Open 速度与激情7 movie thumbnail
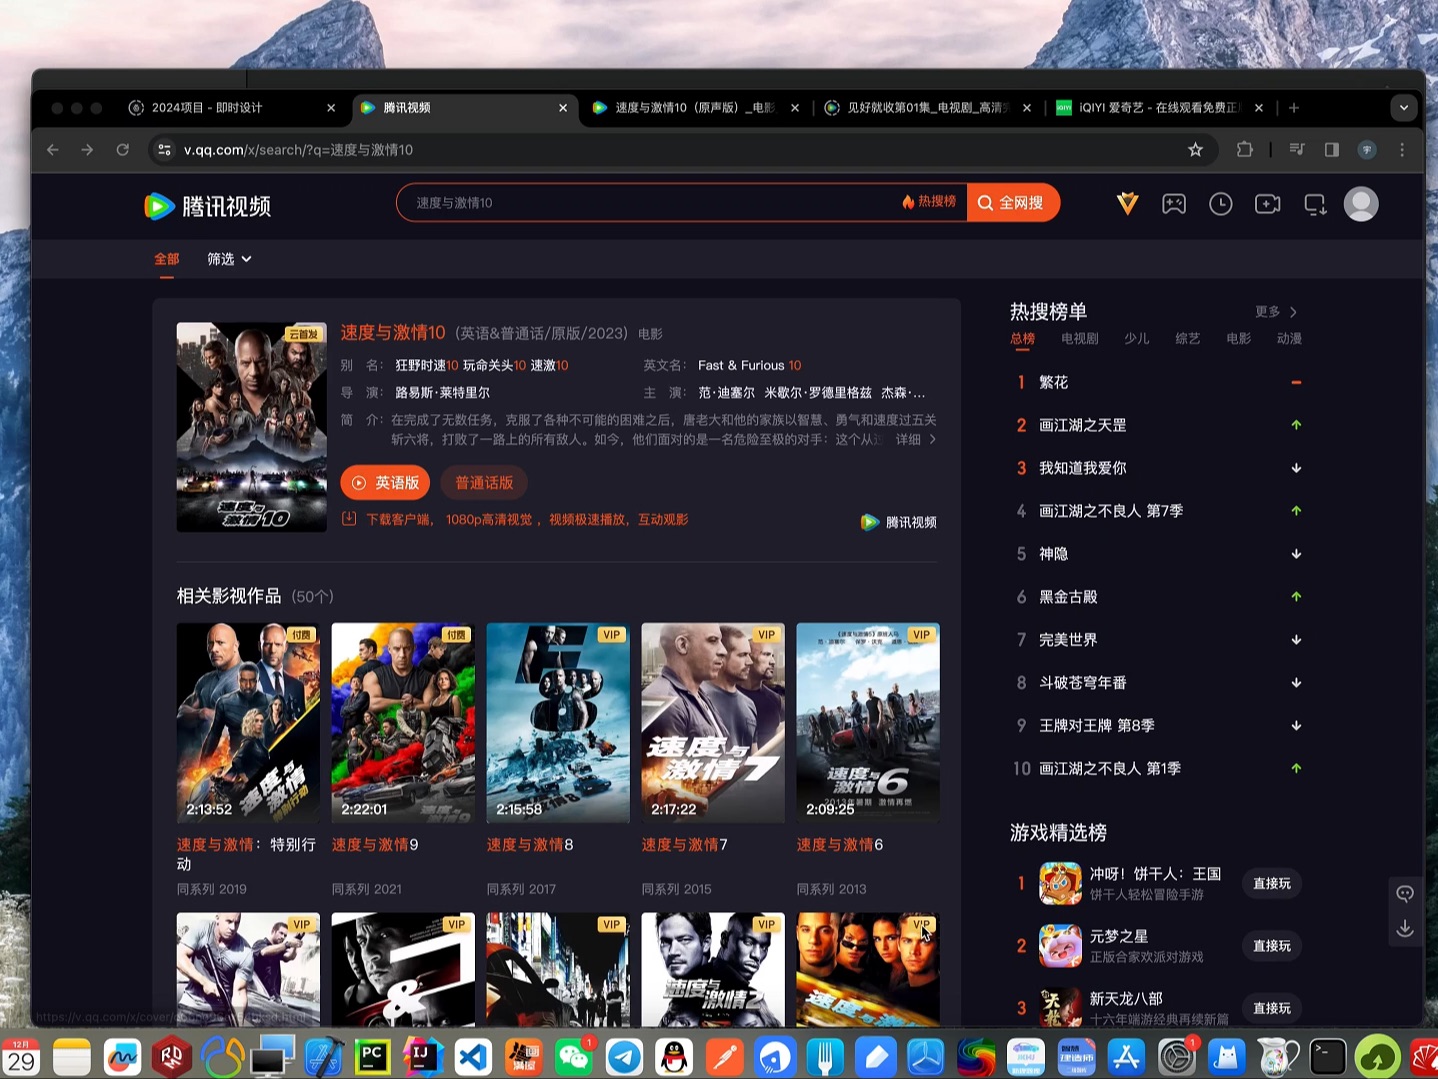This screenshot has width=1438, height=1079. coord(713,722)
